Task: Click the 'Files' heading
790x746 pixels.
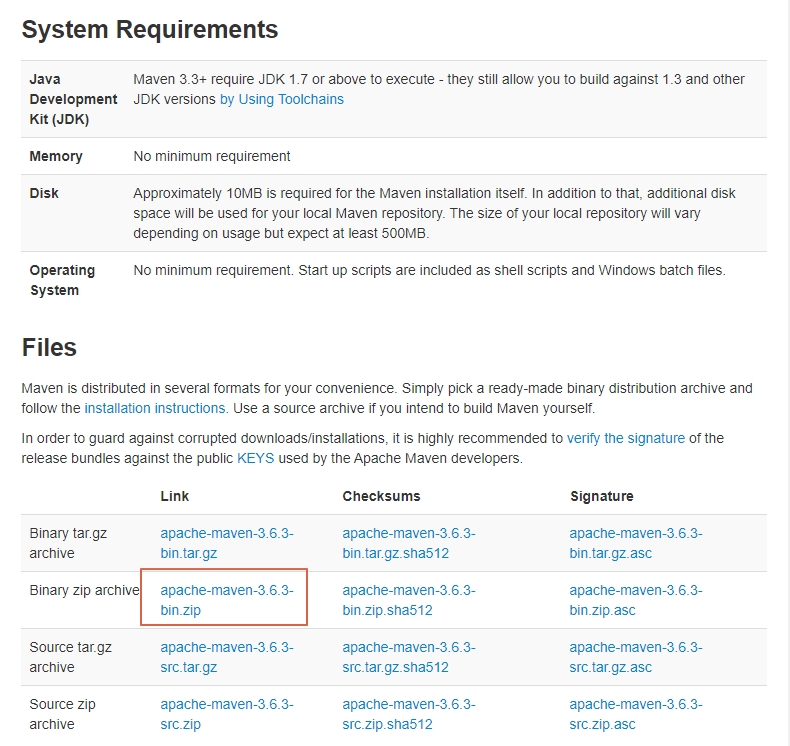Action: [49, 348]
